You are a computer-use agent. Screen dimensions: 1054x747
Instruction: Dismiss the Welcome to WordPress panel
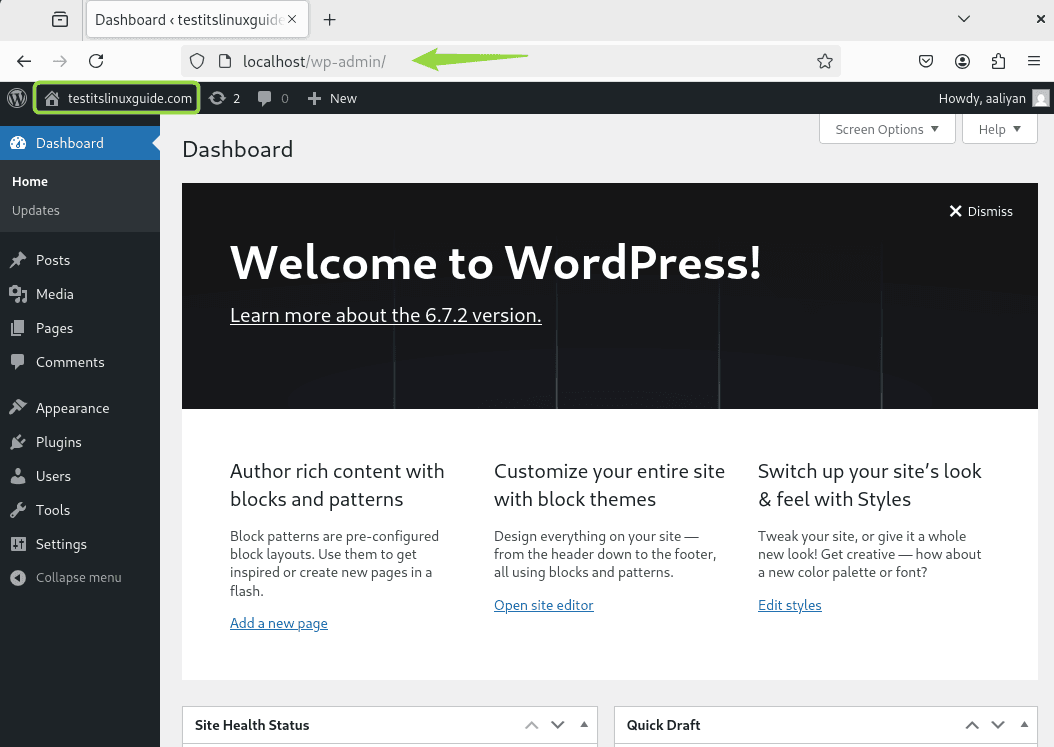pyautogui.click(x=981, y=211)
